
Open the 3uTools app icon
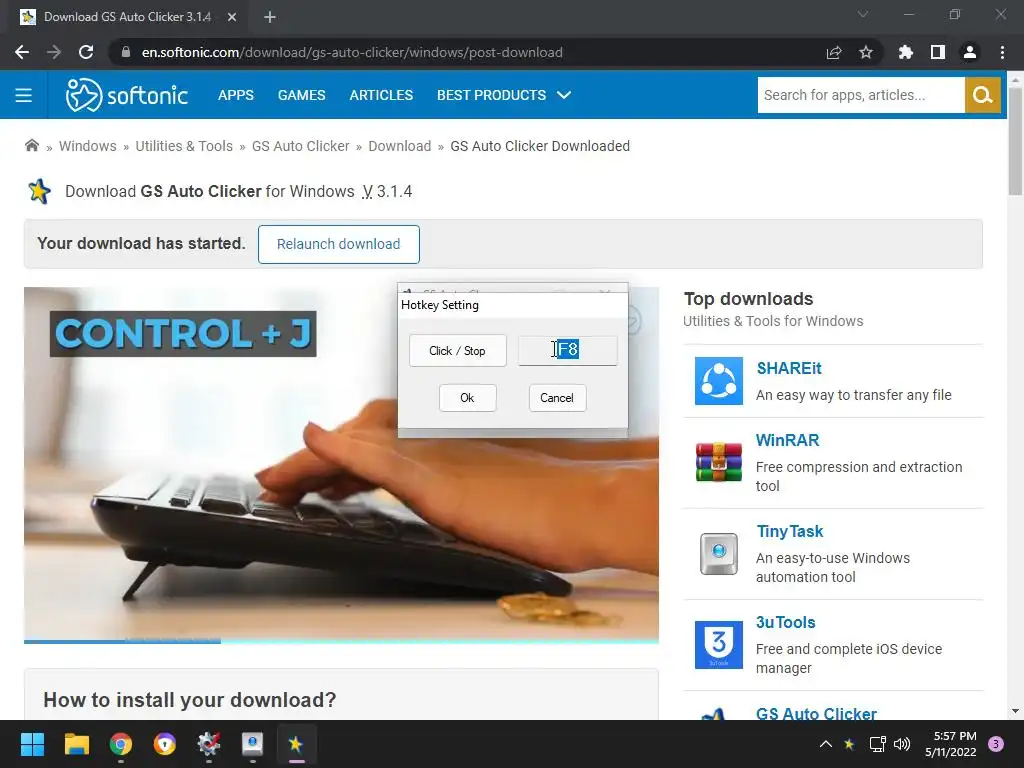[x=718, y=645]
